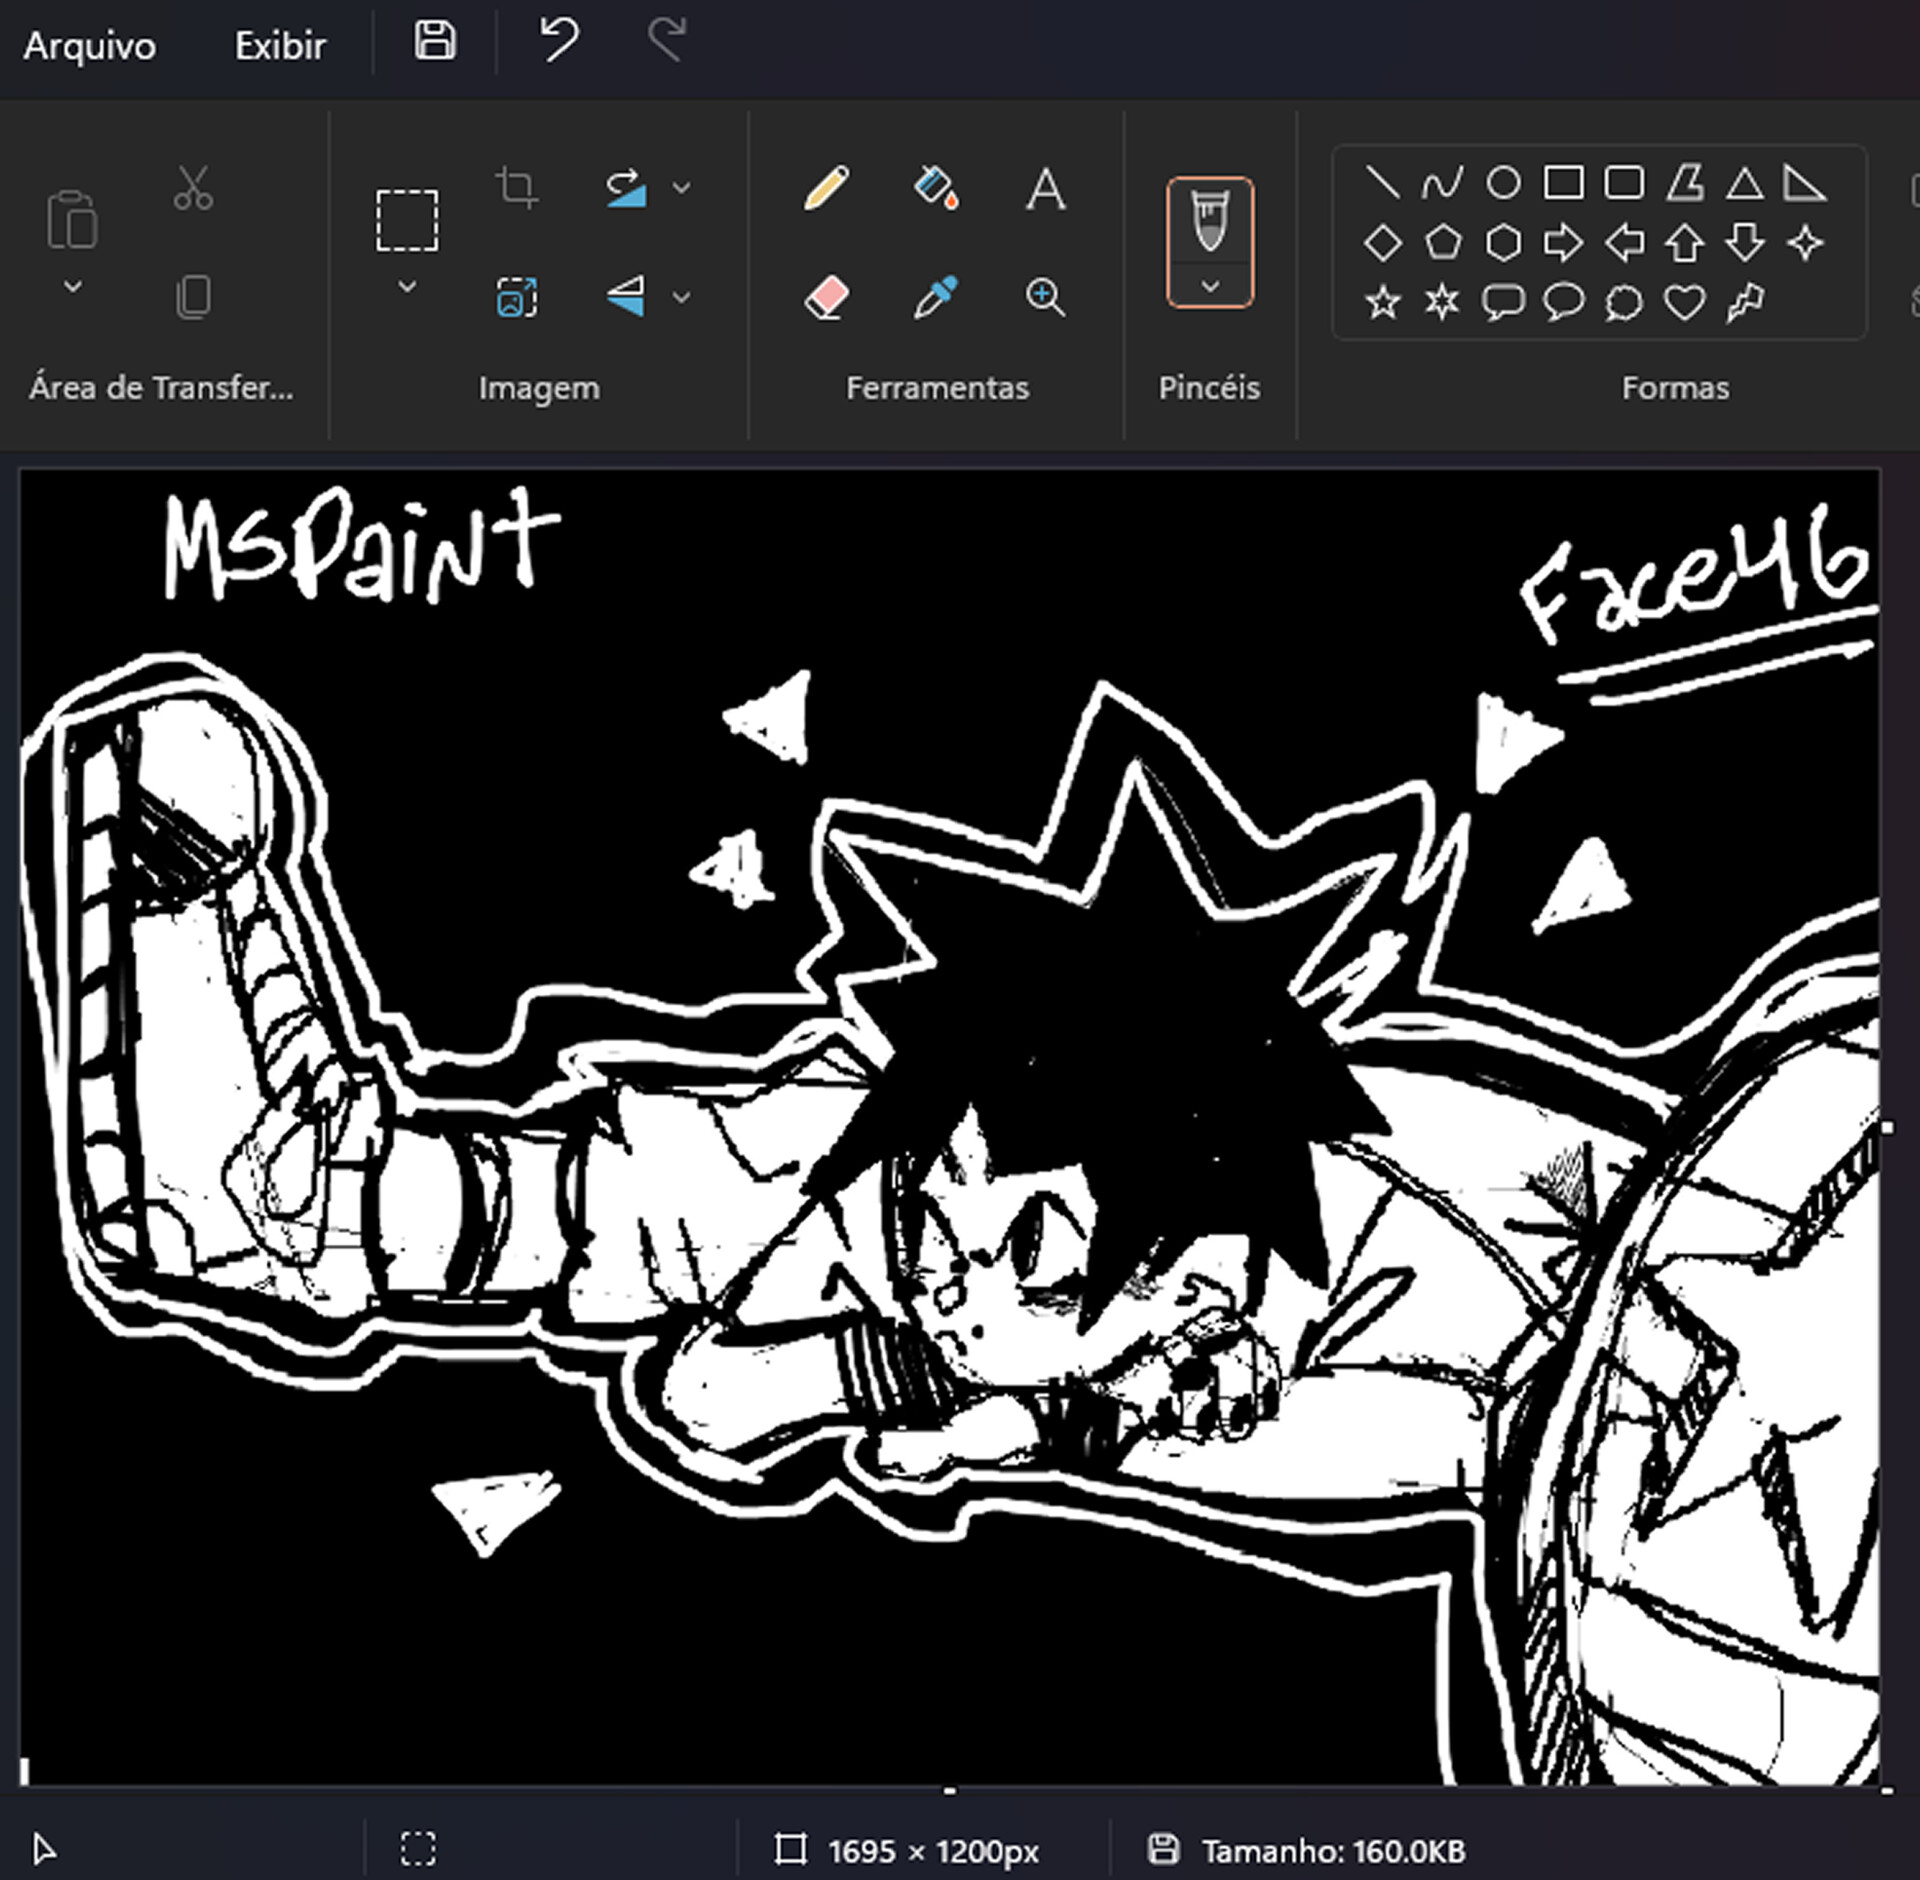Cut the selection with the scissors icon
The height and width of the screenshot is (1880, 1920).
(x=193, y=186)
